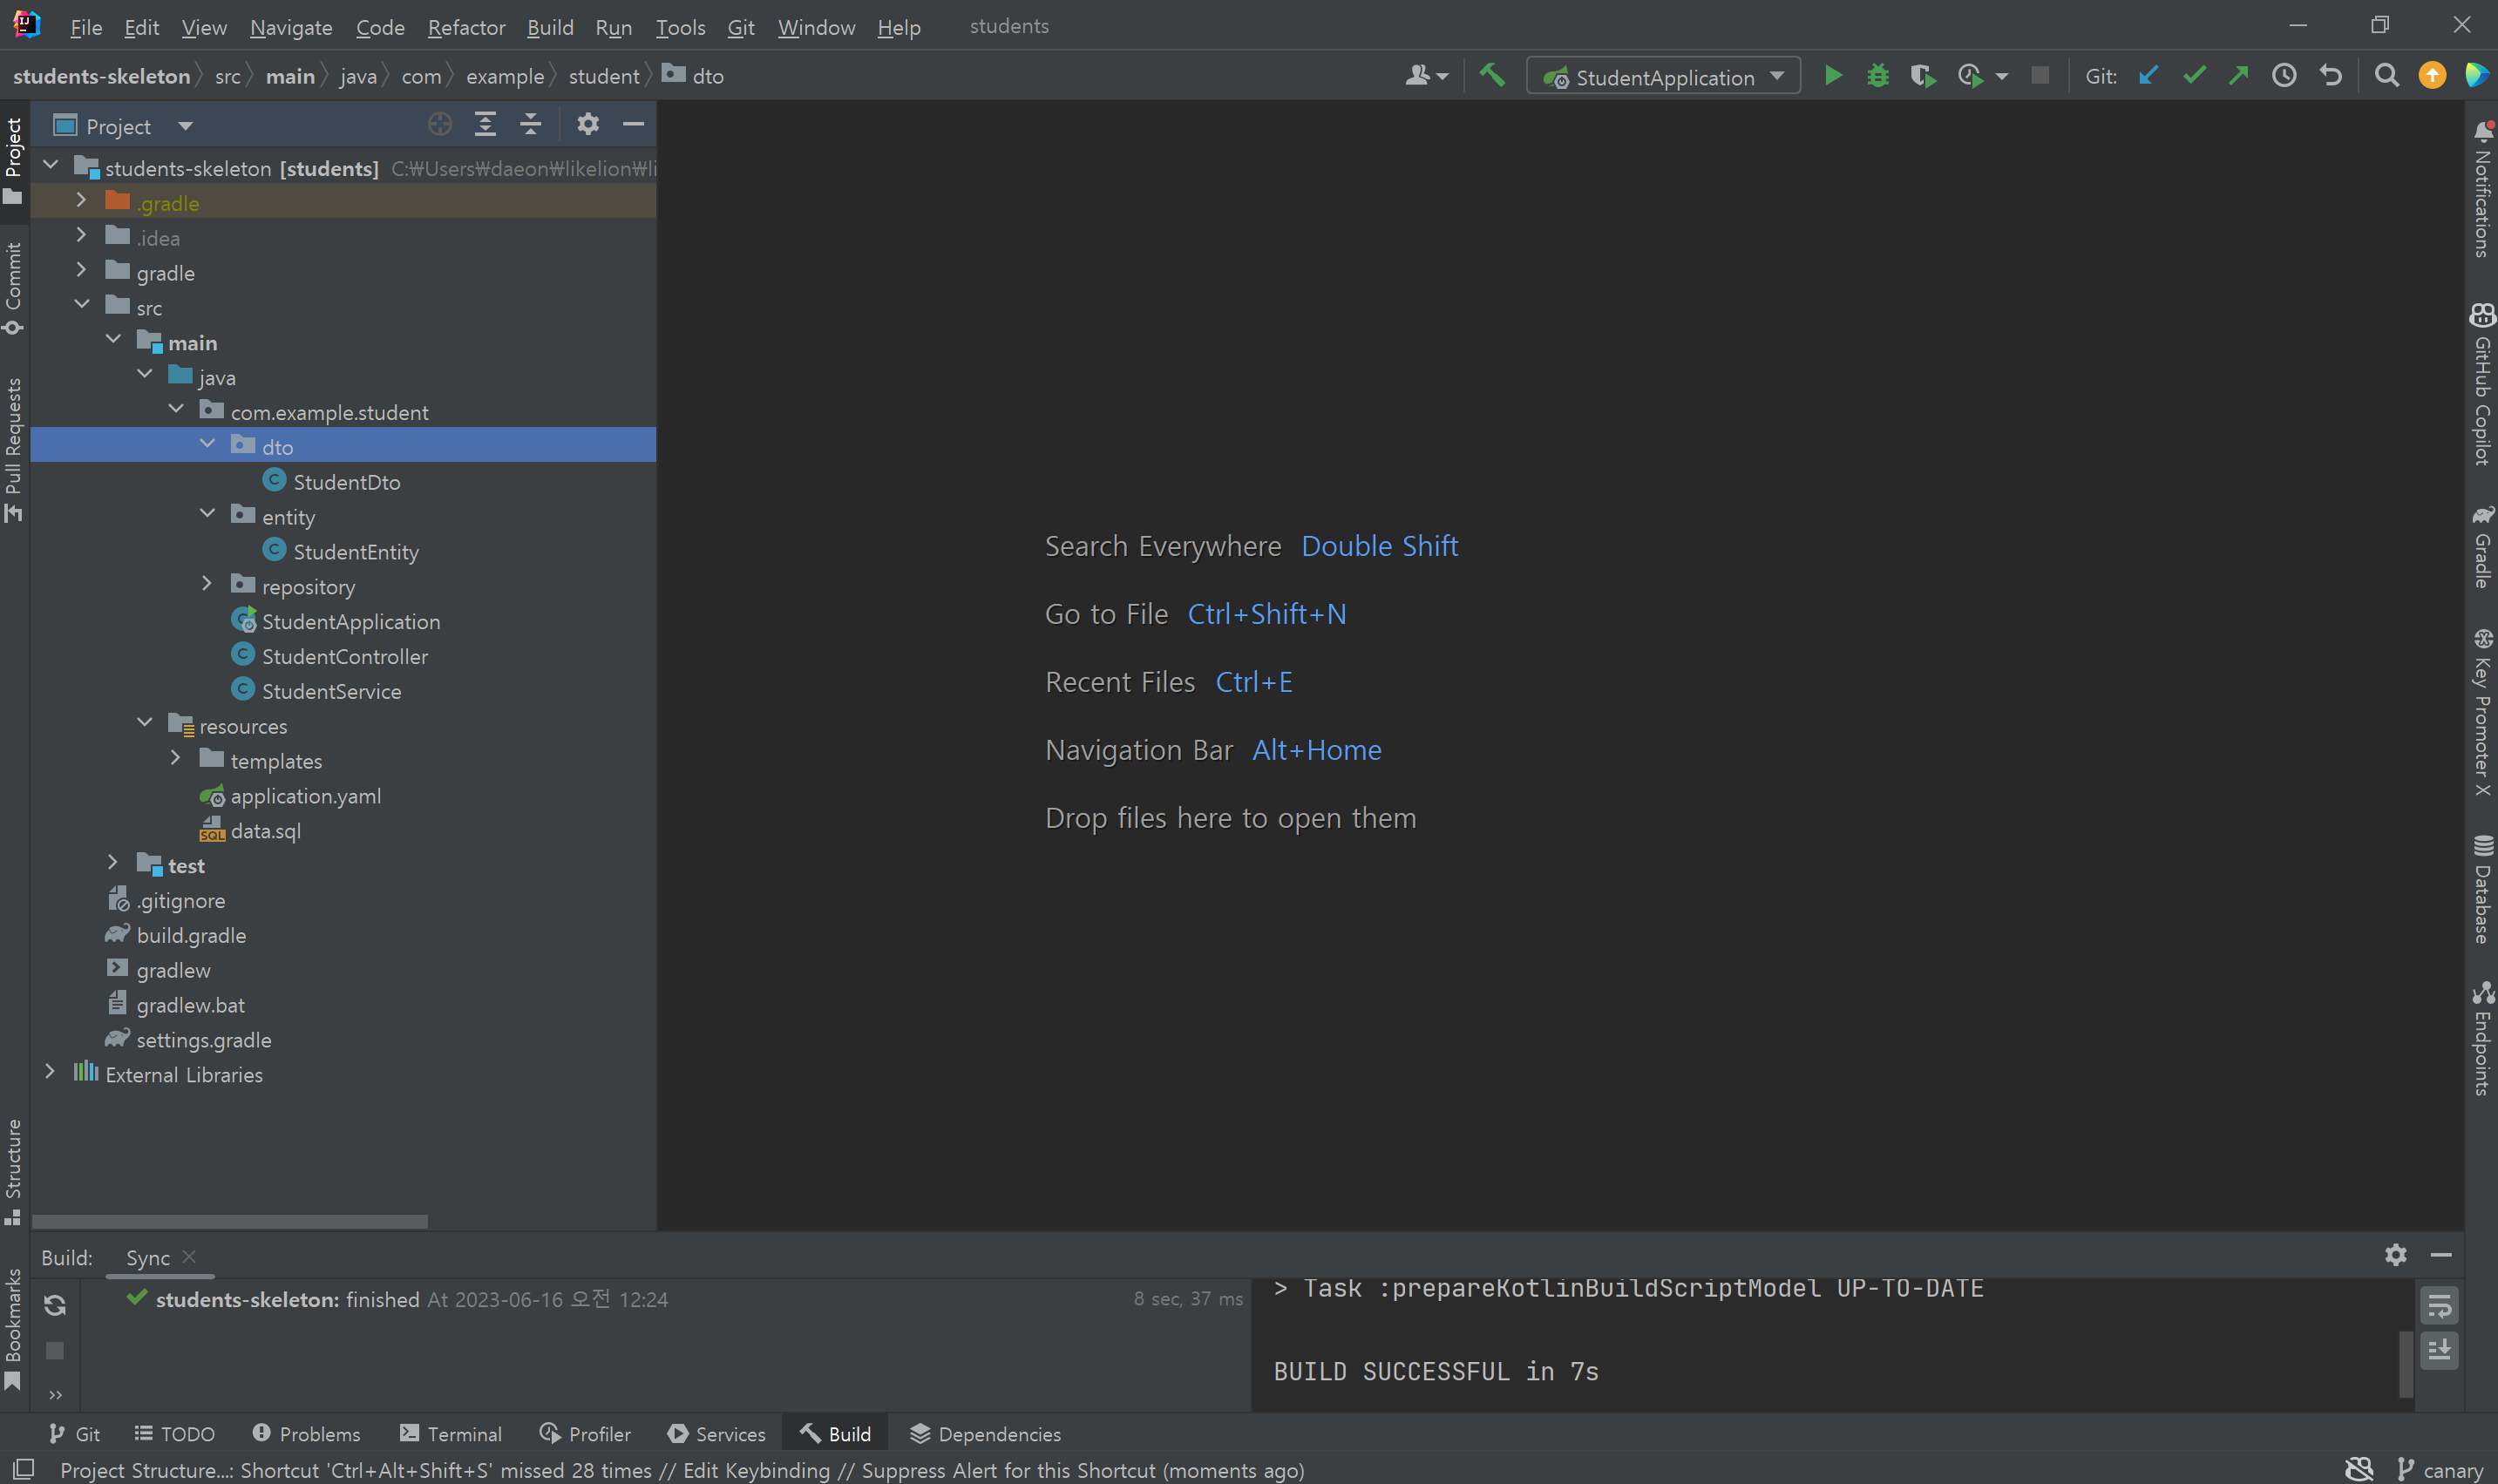
Task: Collapse the resources folder
Action: tap(145, 723)
